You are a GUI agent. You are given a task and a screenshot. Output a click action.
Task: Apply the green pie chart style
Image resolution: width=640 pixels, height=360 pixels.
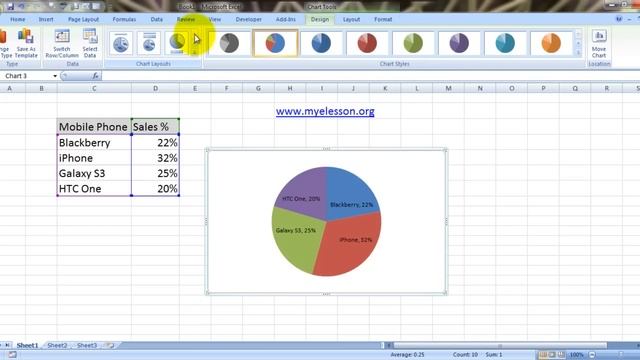413,43
